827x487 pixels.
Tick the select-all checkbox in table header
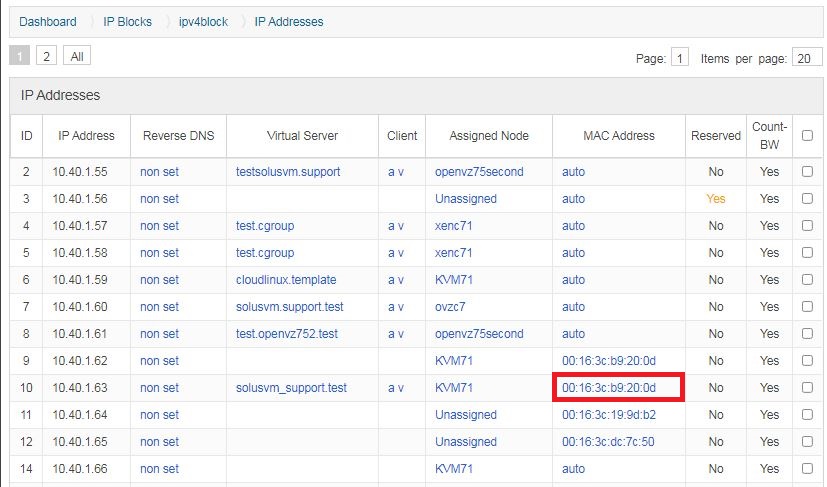point(806,136)
